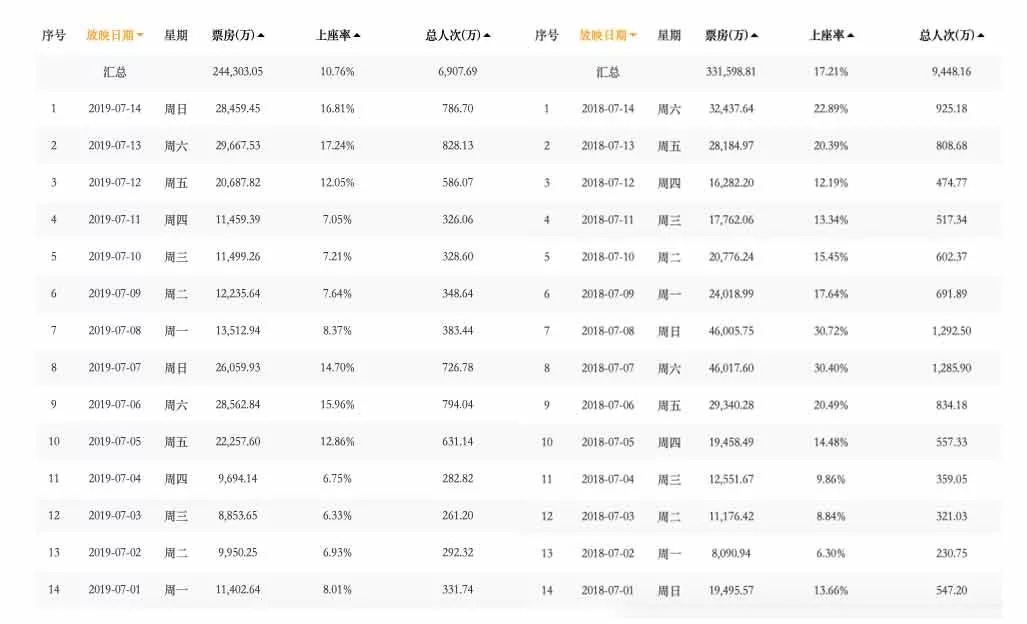
Task: Click date 2018-07-07
Action: (608, 367)
